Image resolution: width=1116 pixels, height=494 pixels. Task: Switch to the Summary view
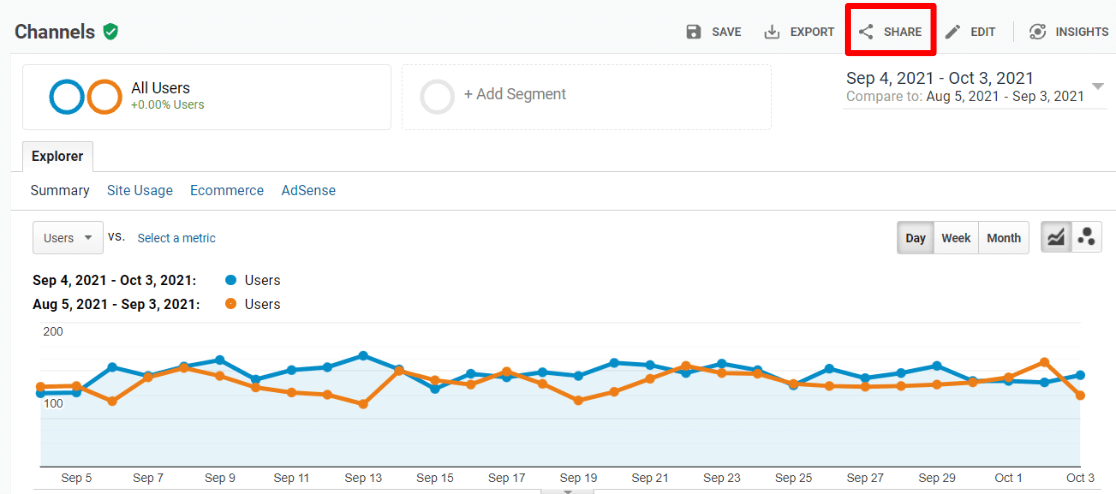coord(60,191)
